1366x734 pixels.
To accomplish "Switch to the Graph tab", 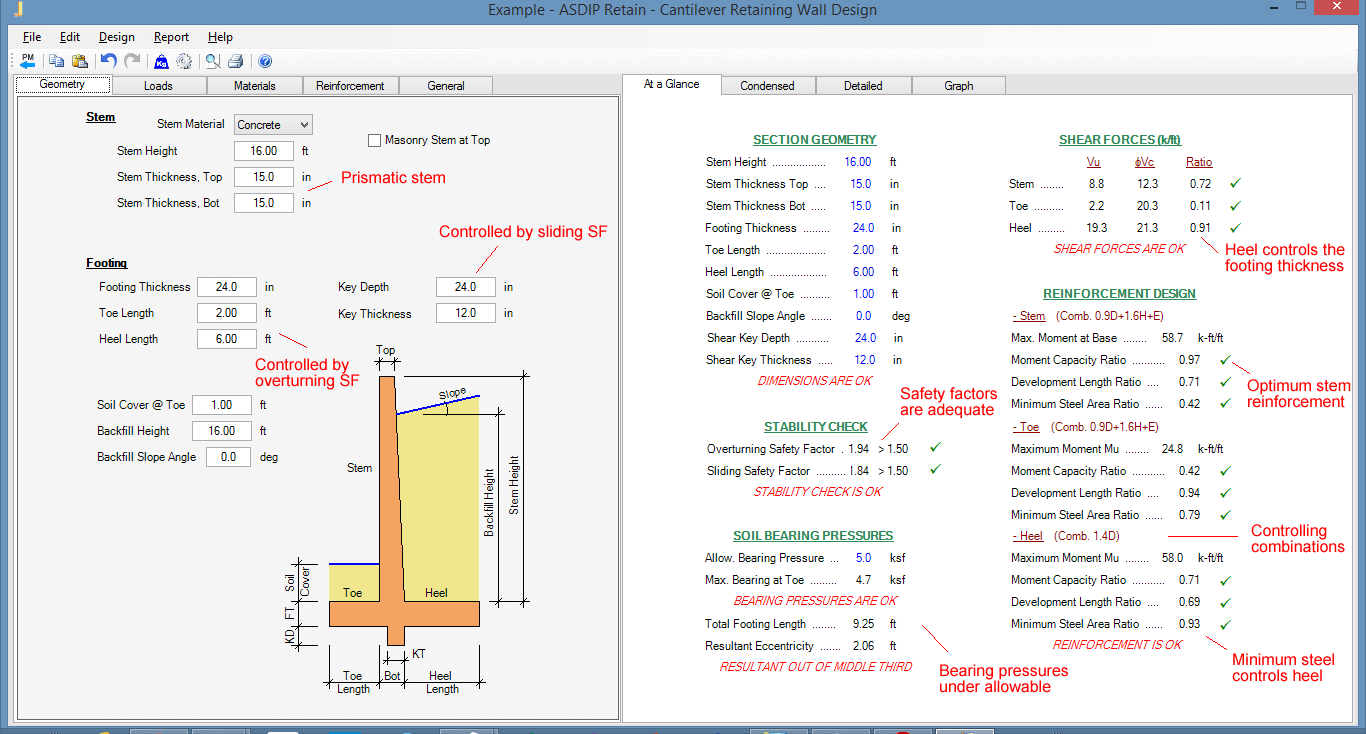I will [959, 86].
